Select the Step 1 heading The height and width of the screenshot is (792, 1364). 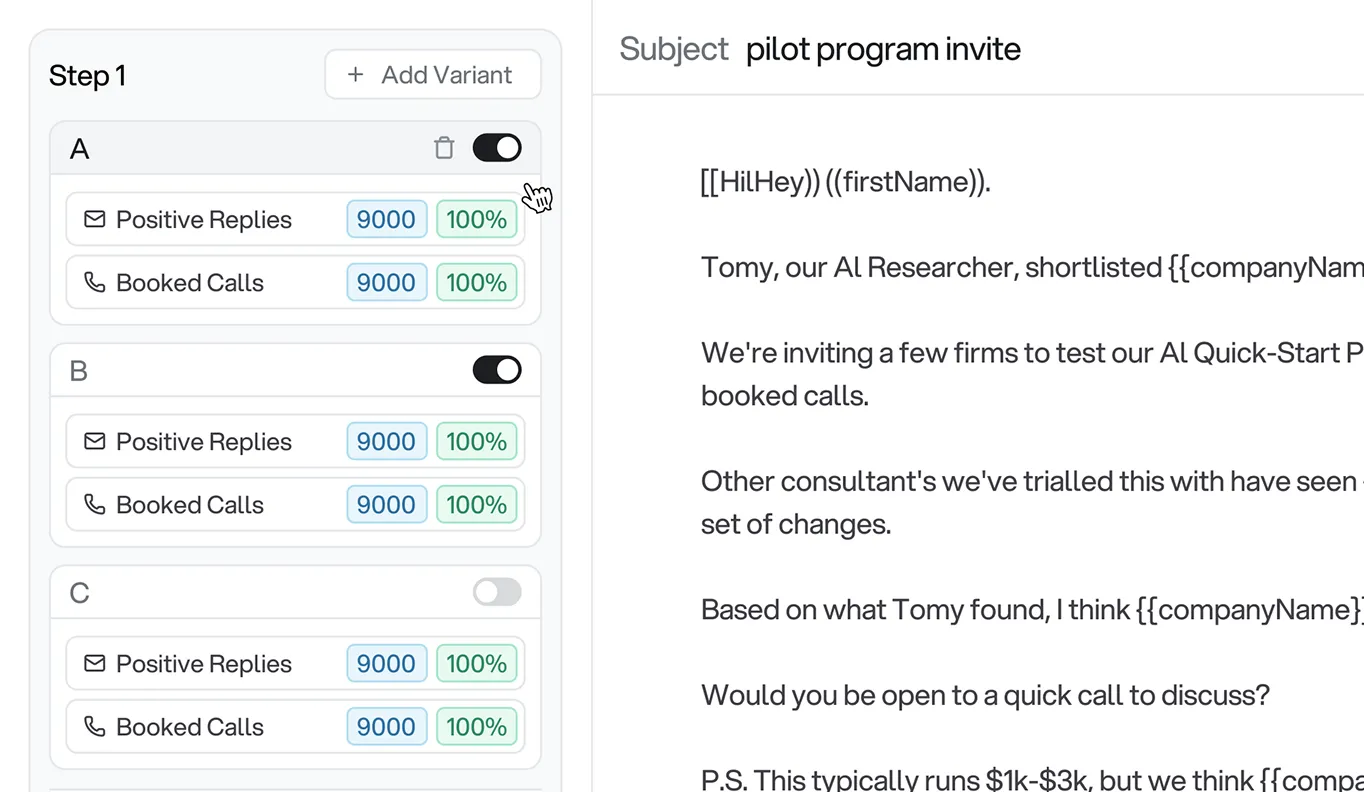[87, 75]
